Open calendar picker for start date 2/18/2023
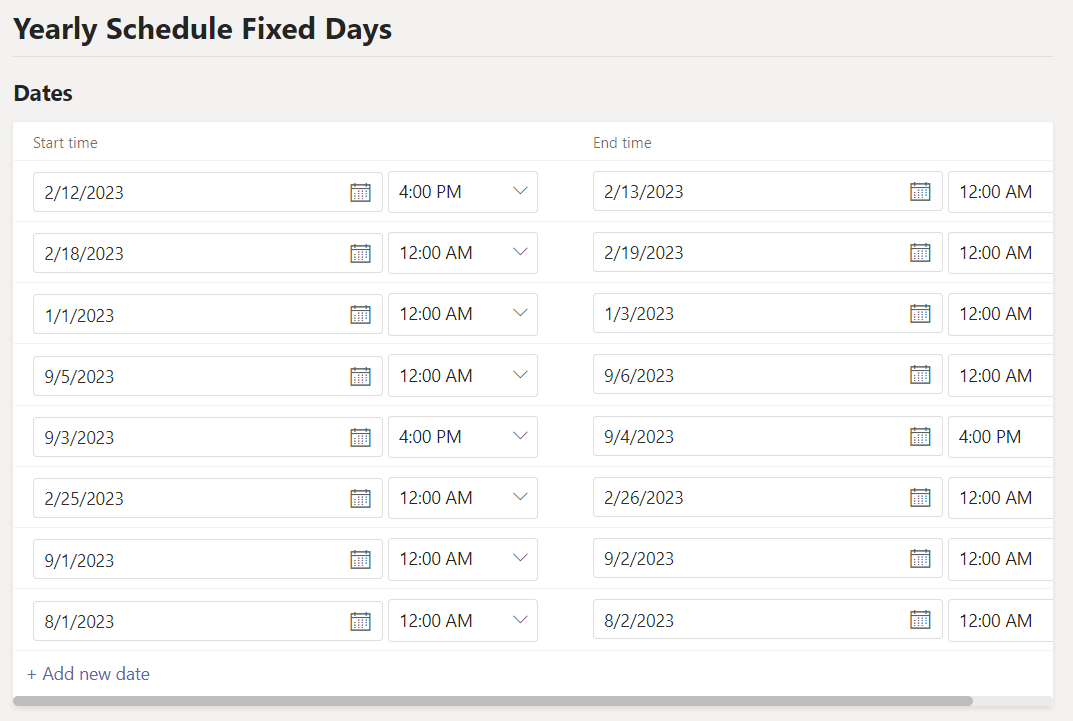This screenshot has width=1073, height=721. click(x=361, y=253)
